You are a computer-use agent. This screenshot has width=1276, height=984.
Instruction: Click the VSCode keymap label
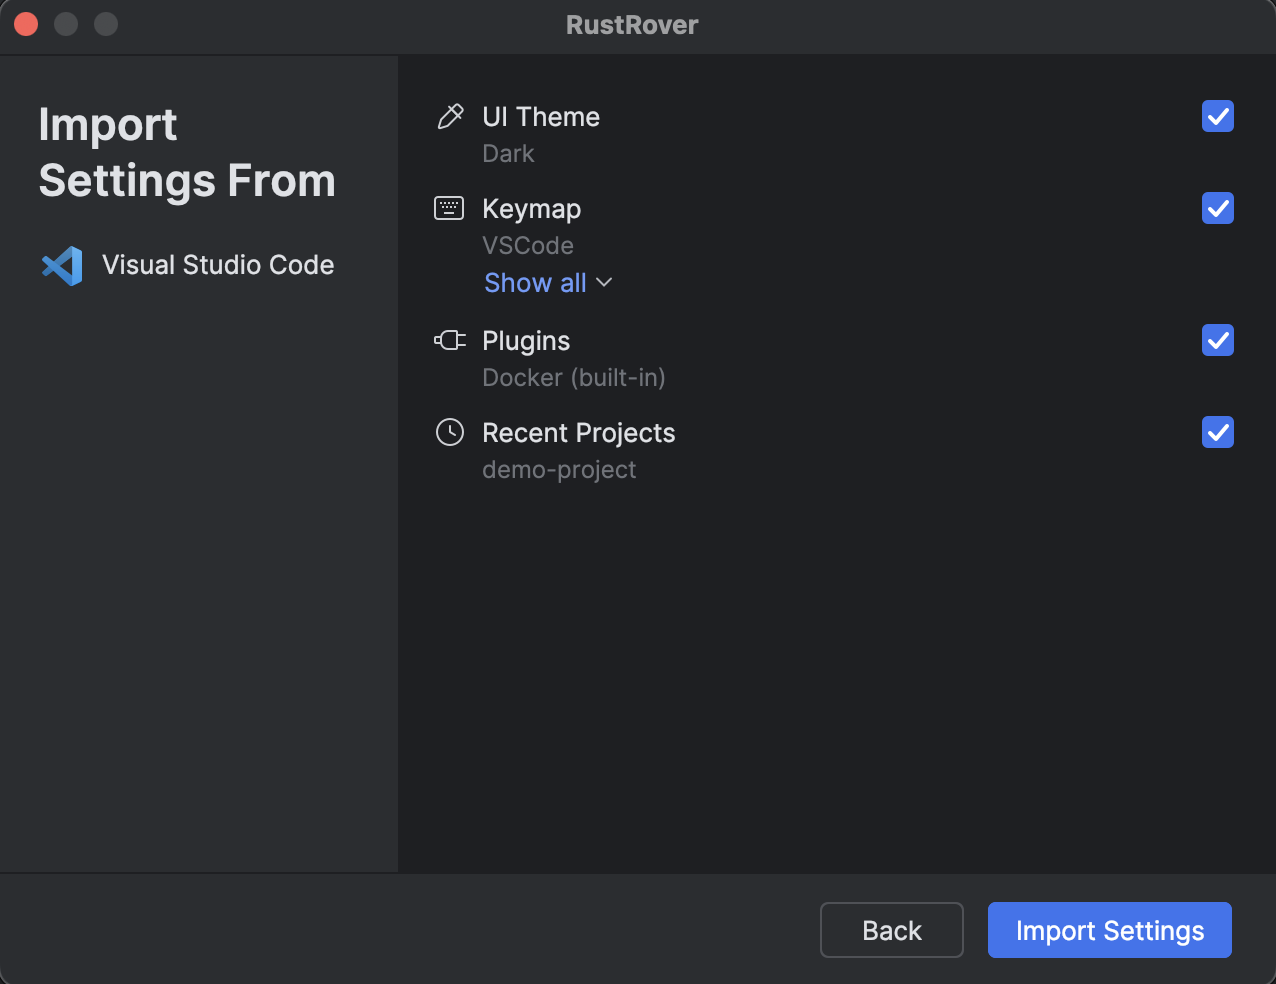pos(528,245)
